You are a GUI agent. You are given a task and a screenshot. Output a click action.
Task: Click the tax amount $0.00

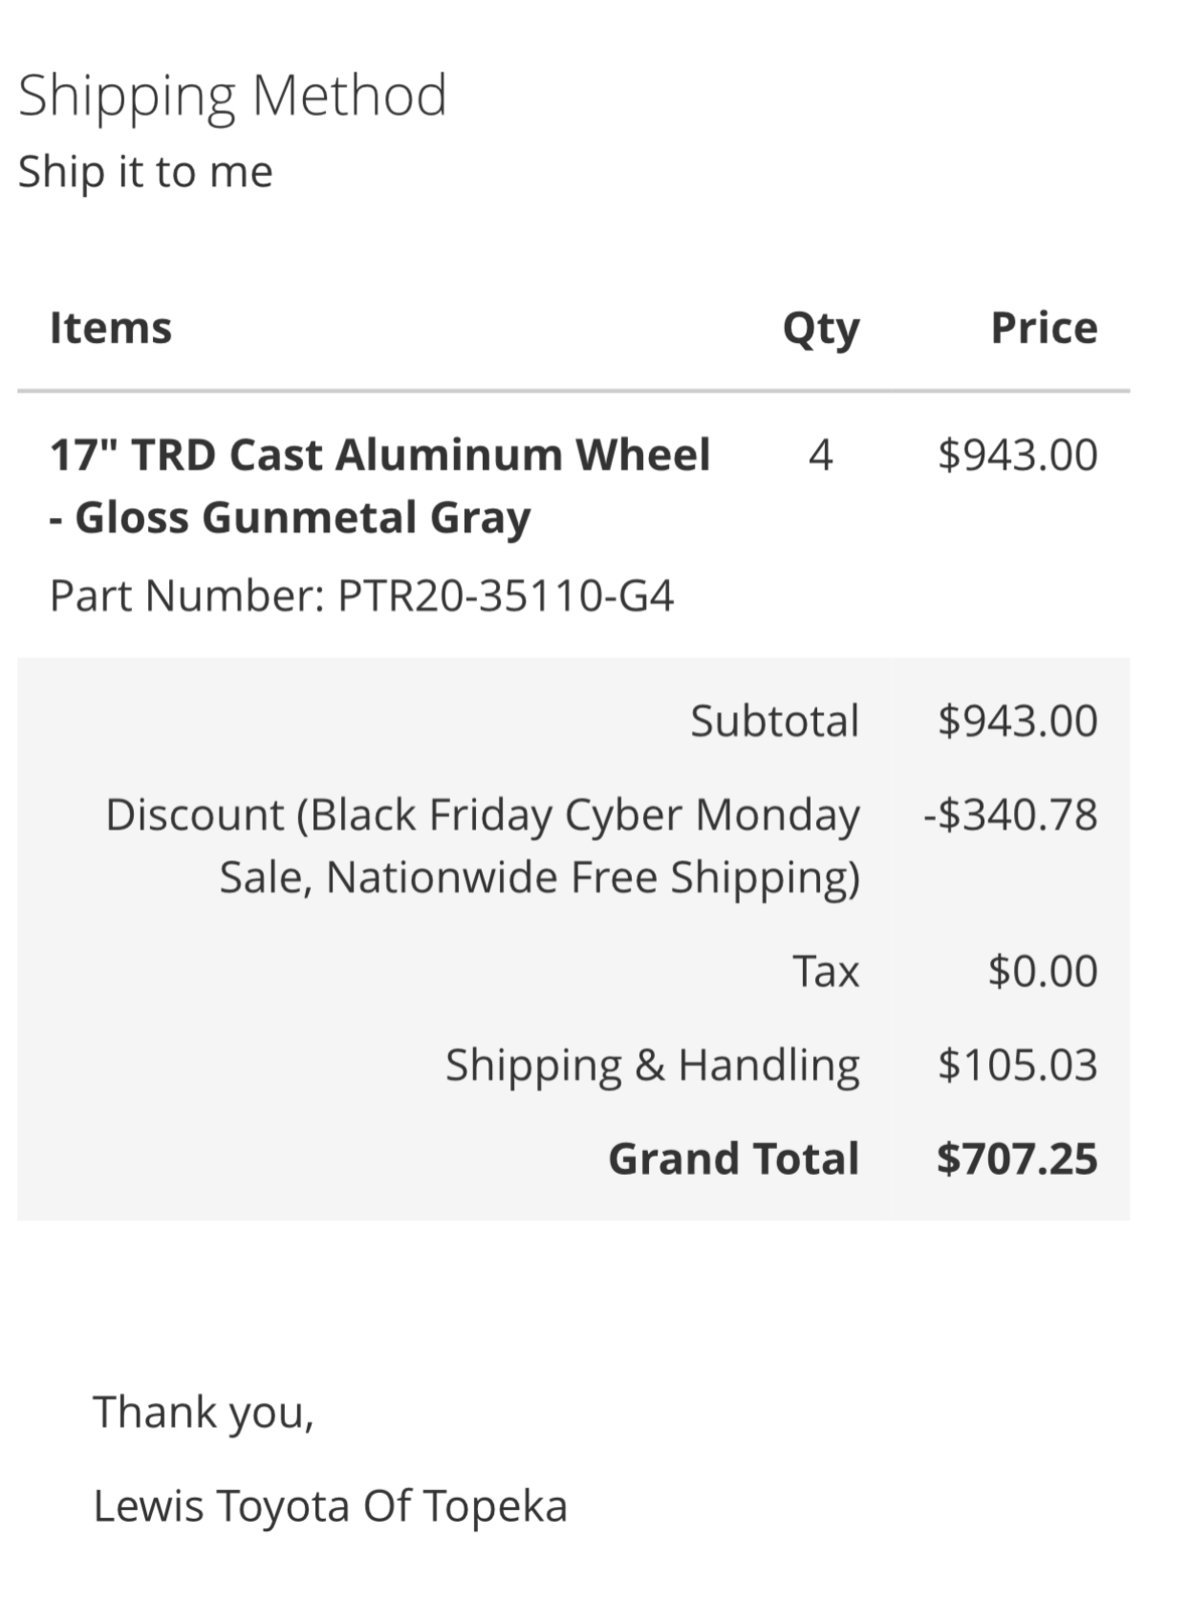1043,971
